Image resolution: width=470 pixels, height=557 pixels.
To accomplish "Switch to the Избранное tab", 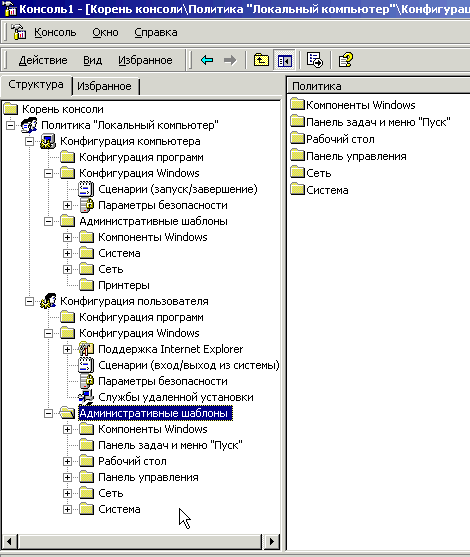I will [104, 86].
